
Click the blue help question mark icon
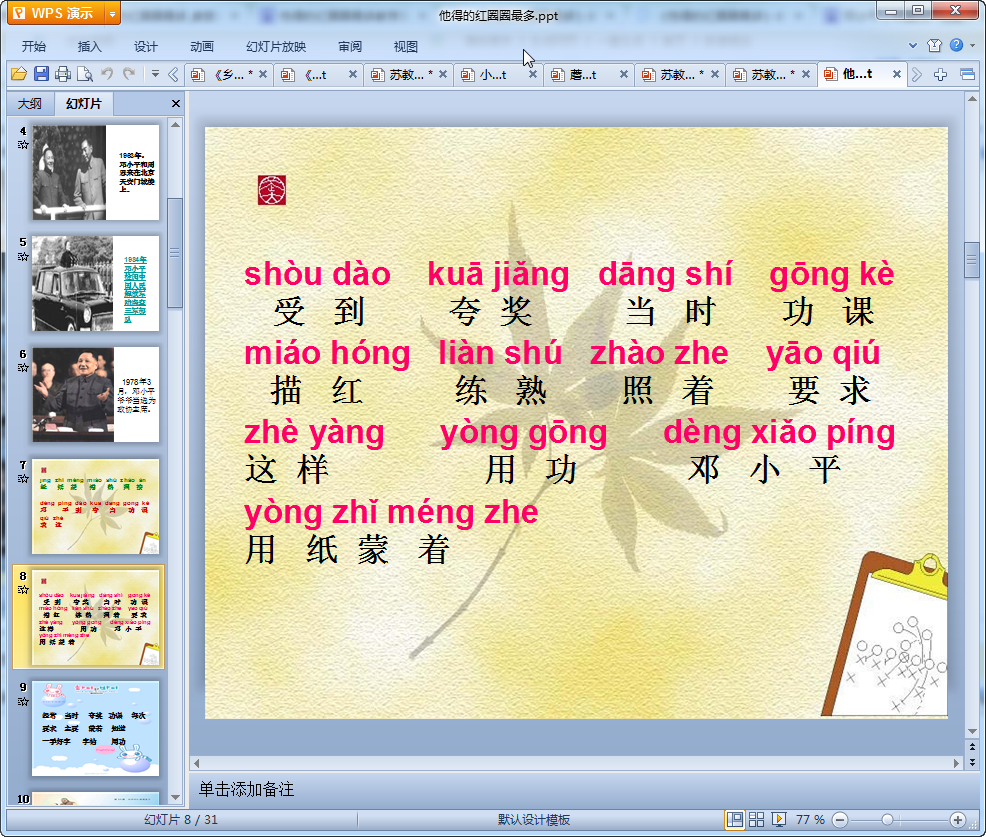[x=956, y=45]
